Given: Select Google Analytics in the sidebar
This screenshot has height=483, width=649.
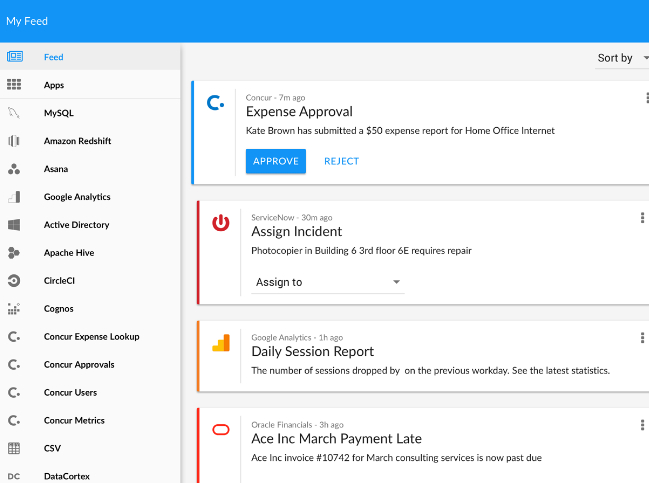Looking at the screenshot, I should pos(90,197).
